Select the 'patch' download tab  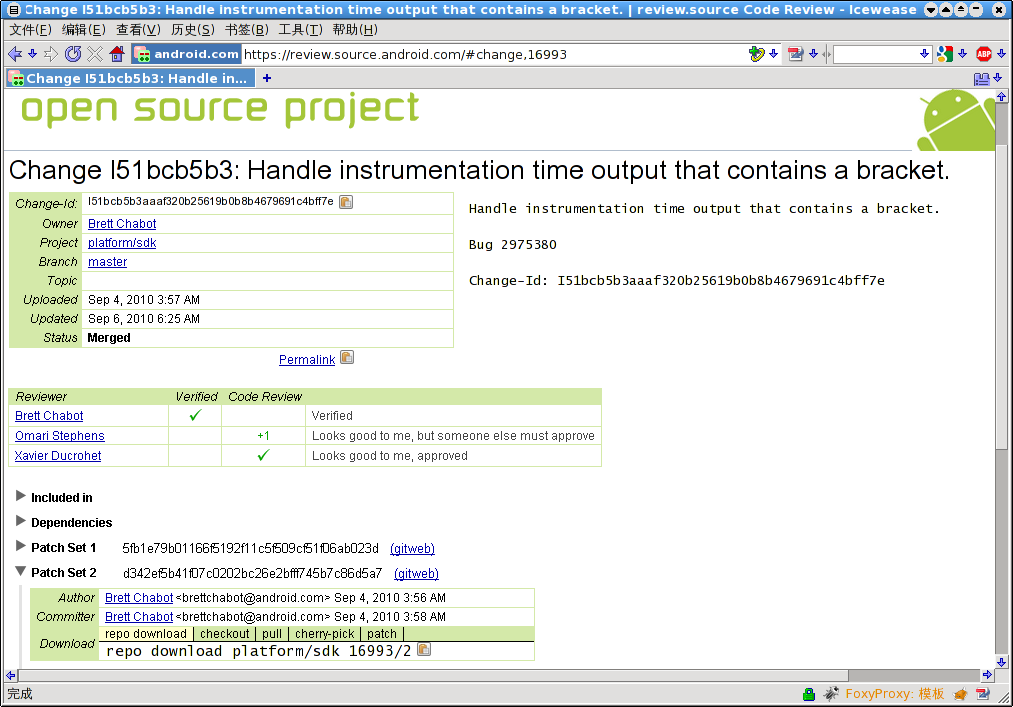coord(382,634)
